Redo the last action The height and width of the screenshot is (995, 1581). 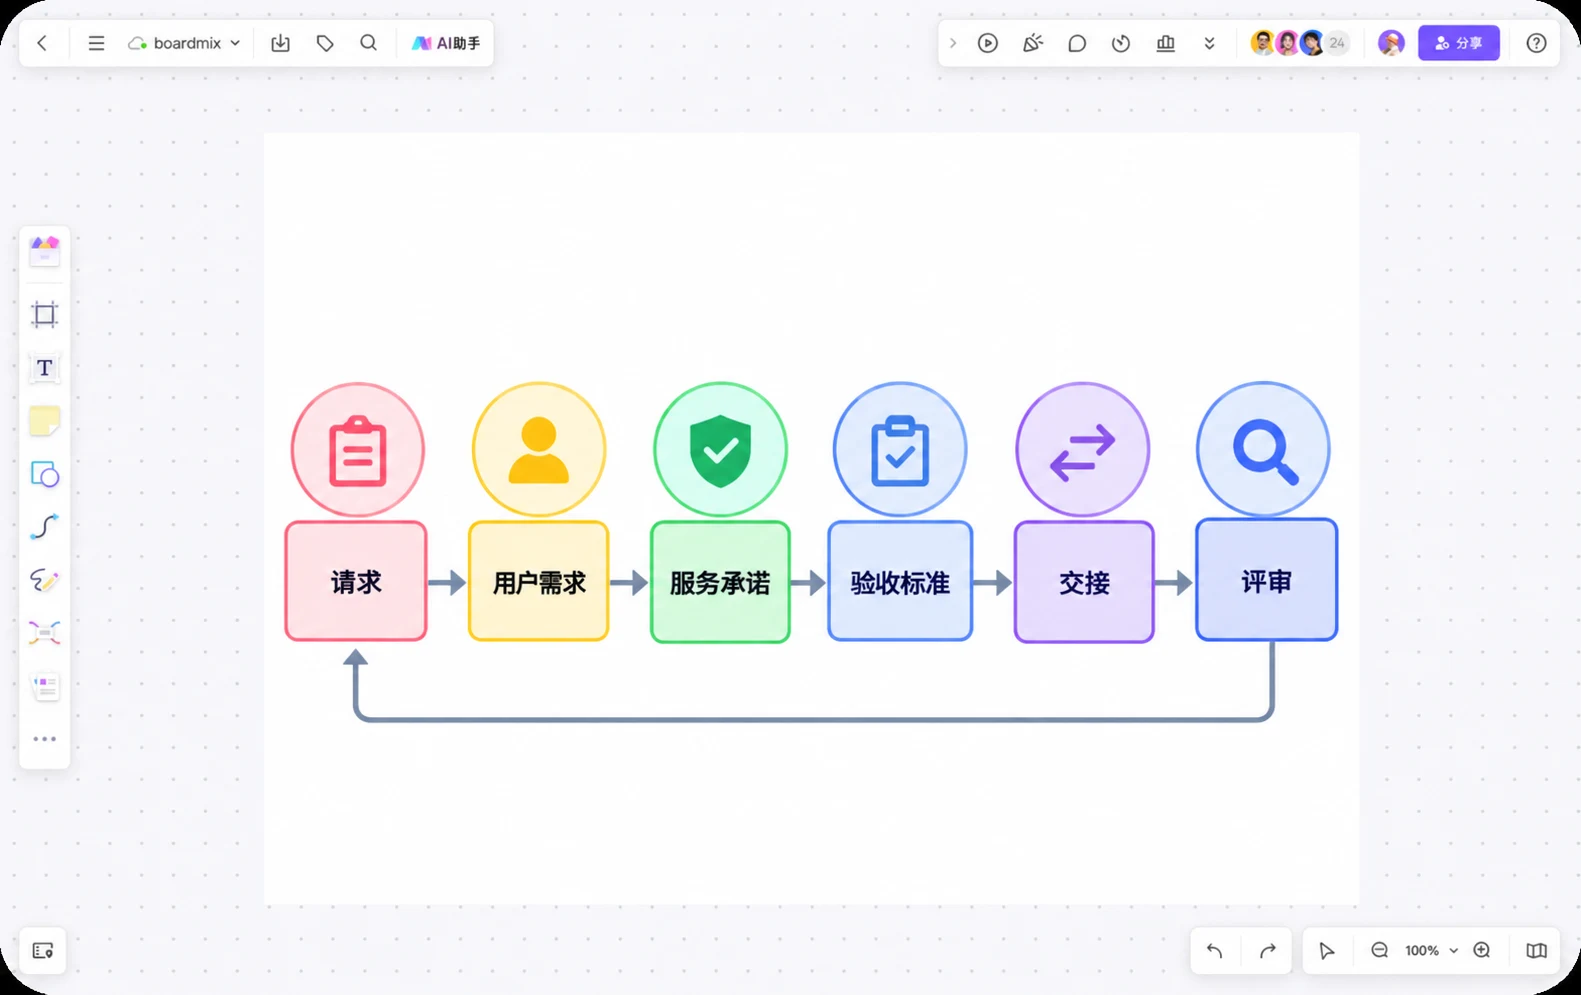click(x=1268, y=951)
